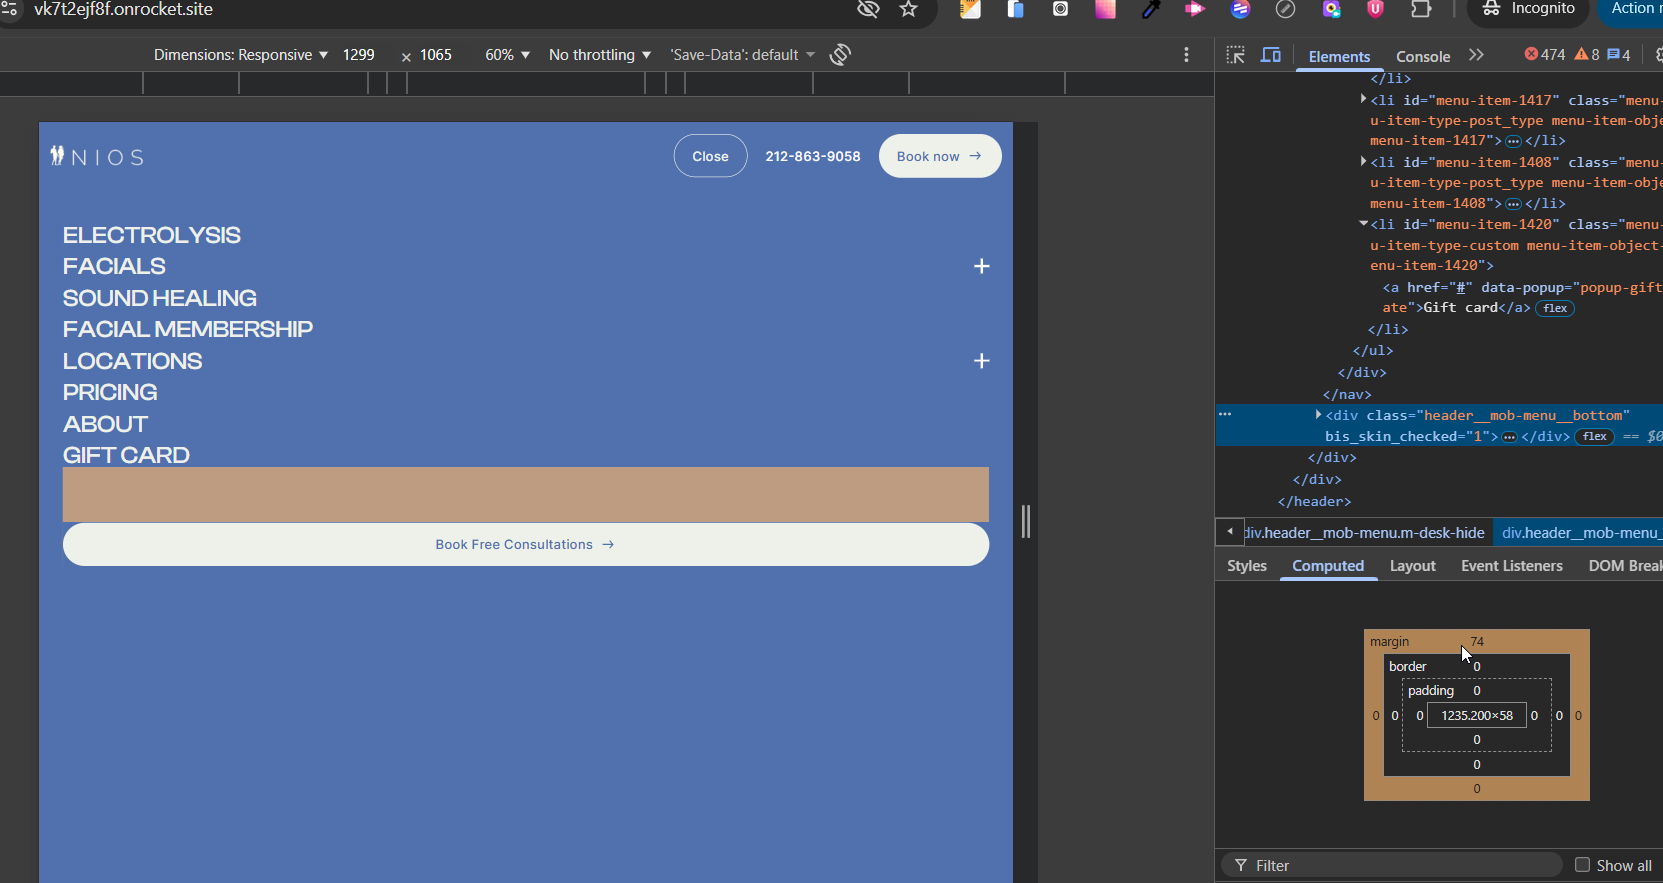Expand the header__mob-menu__bottom div node

1318,414
